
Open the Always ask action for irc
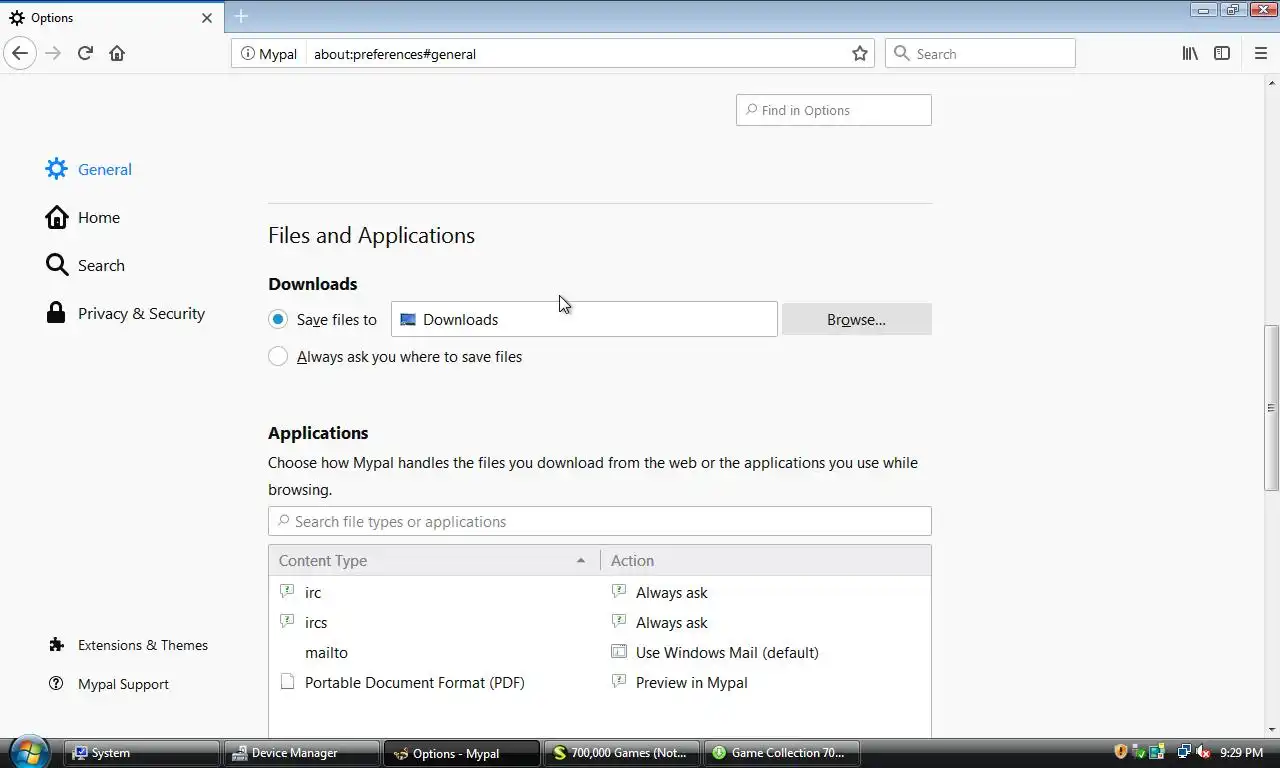click(671, 592)
